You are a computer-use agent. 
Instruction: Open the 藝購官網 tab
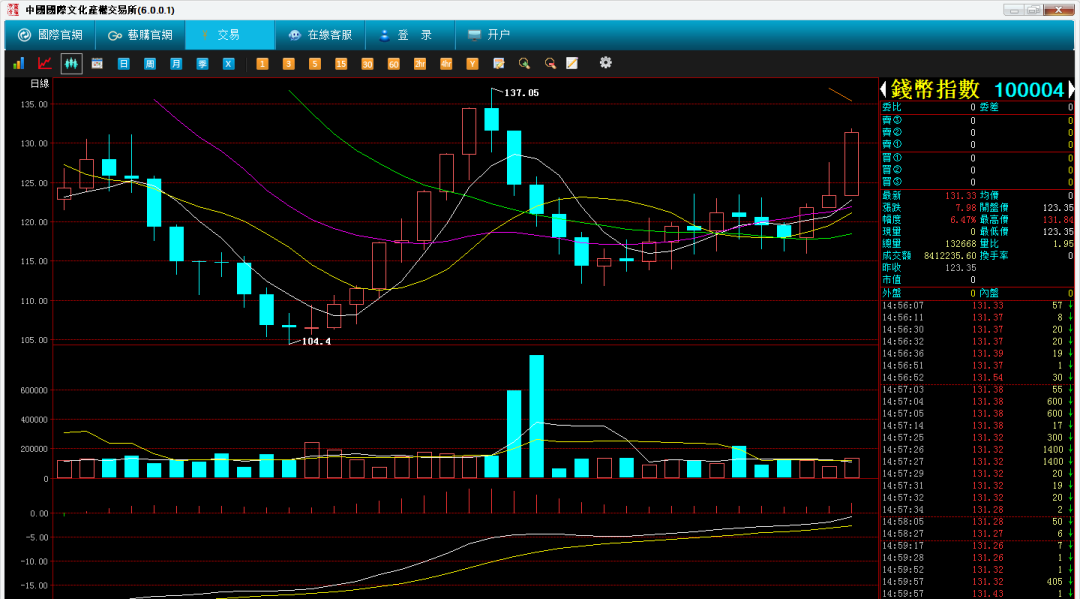coord(140,35)
